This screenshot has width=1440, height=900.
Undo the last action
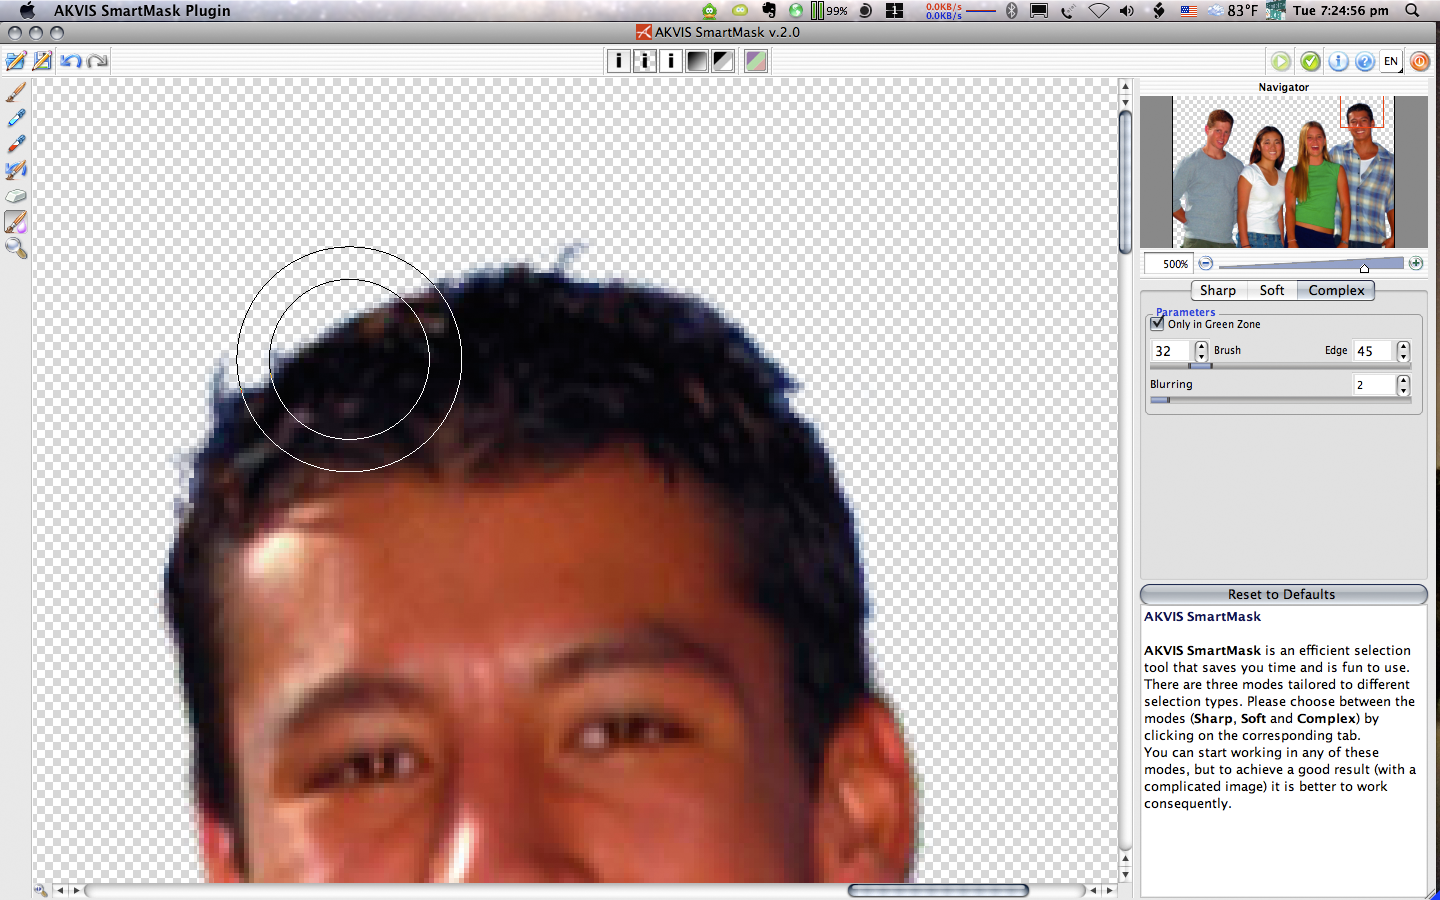(70, 61)
